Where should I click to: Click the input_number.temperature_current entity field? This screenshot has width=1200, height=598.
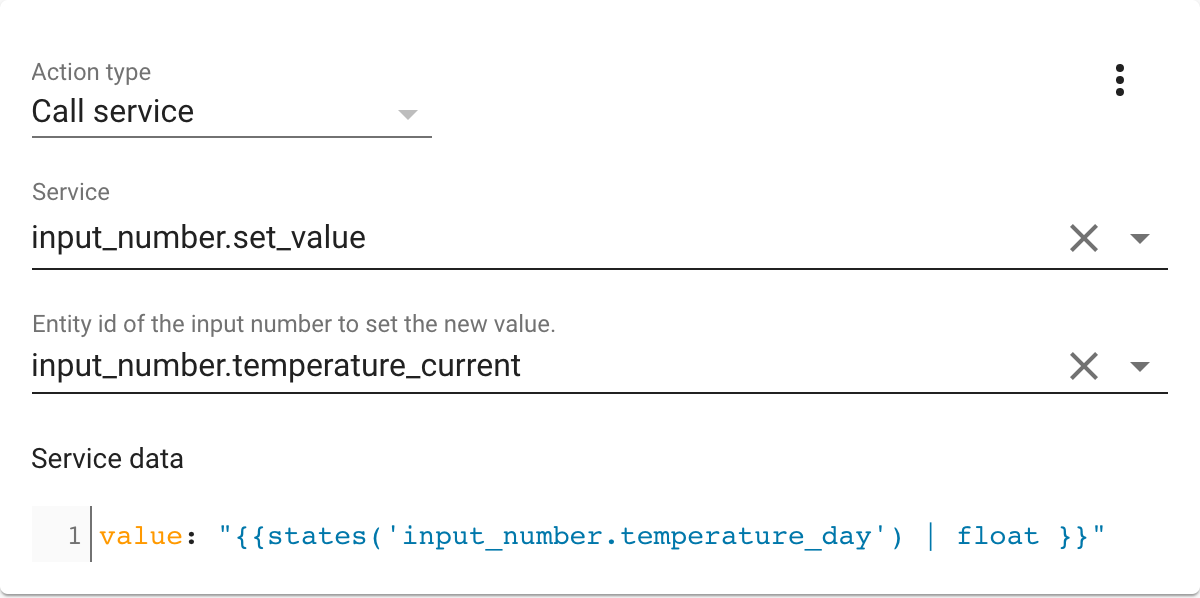[x=276, y=366]
